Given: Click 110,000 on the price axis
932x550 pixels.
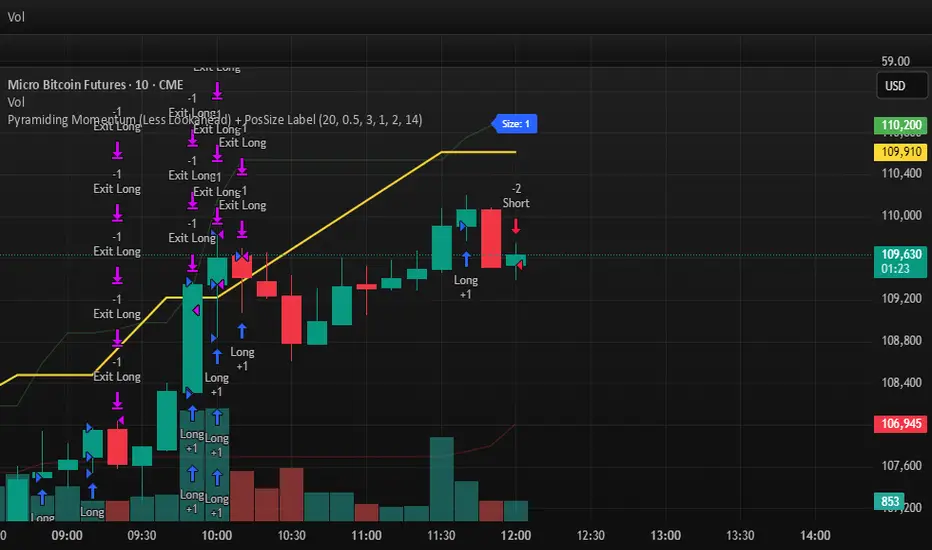Looking at the screenshot, I should click(901, 215).
